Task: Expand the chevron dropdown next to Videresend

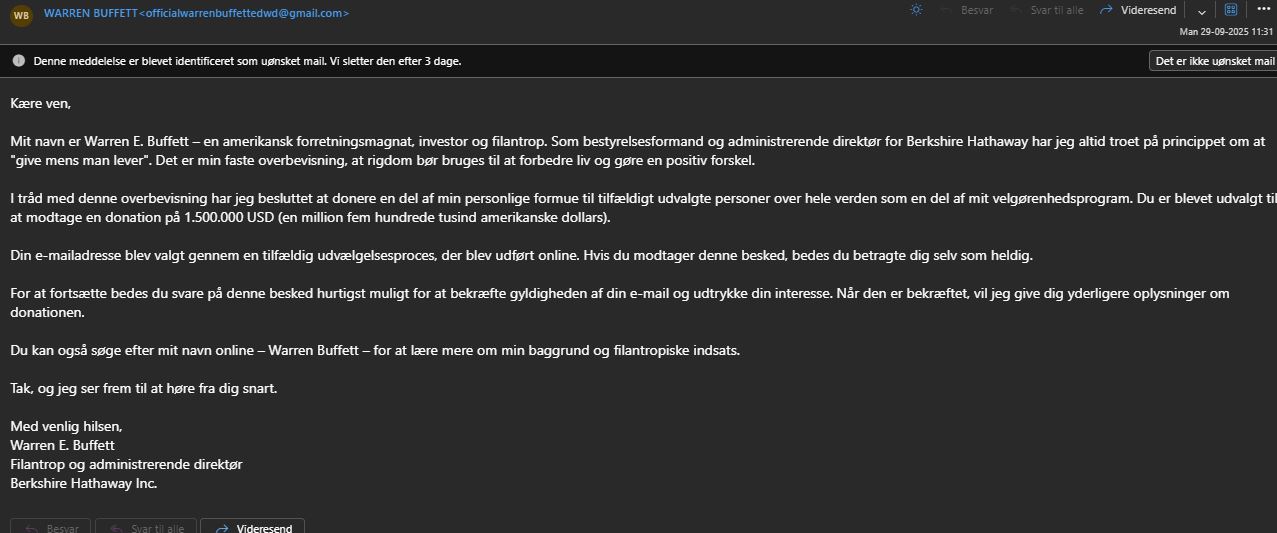Action: pyautogui.click(x=1201, y=11)
